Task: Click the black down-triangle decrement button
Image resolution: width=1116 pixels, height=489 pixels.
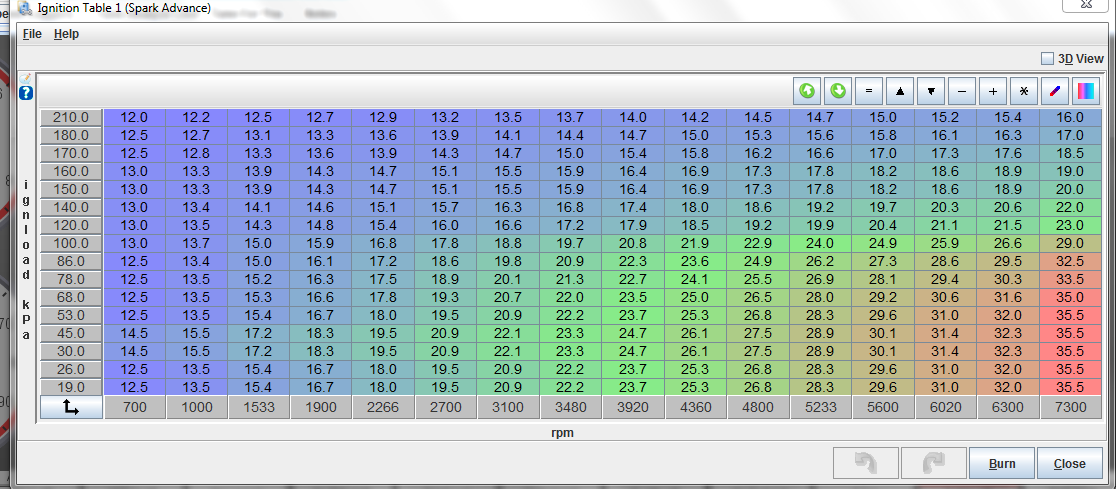Action: pos(931,91)
